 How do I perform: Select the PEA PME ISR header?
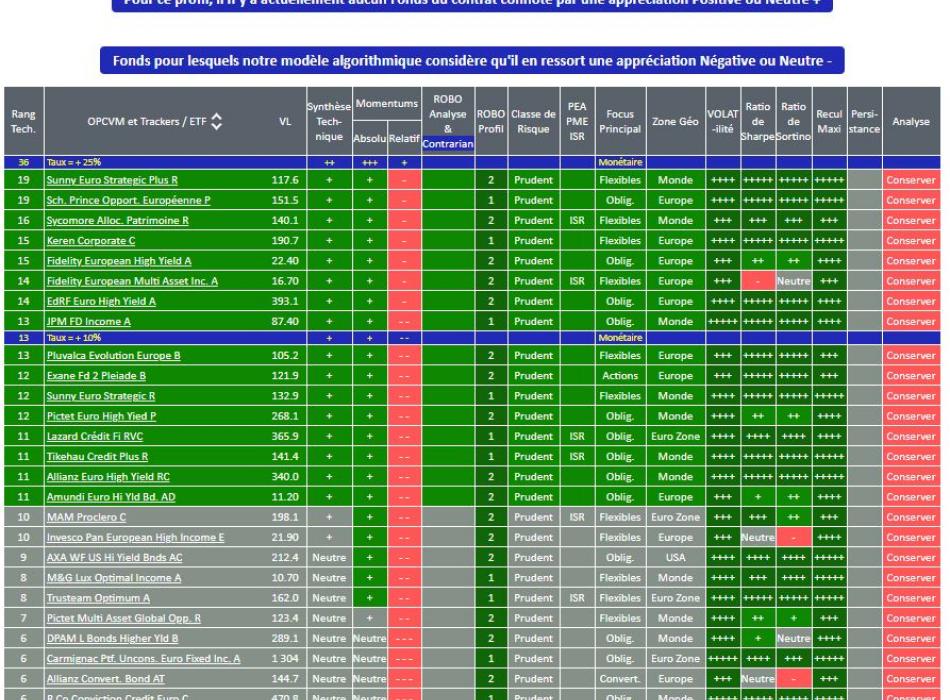click(x=577, y=121)
